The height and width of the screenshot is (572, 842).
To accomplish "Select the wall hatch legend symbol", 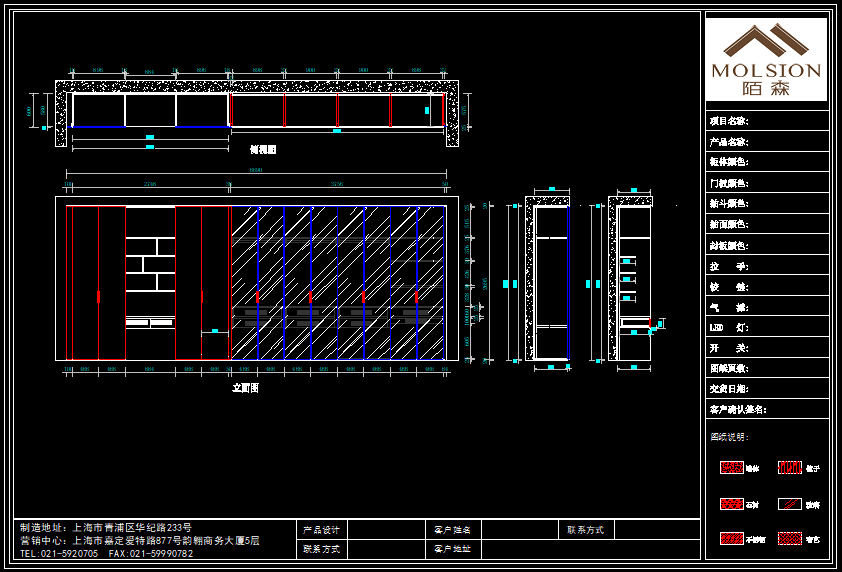I will point(731,468).
